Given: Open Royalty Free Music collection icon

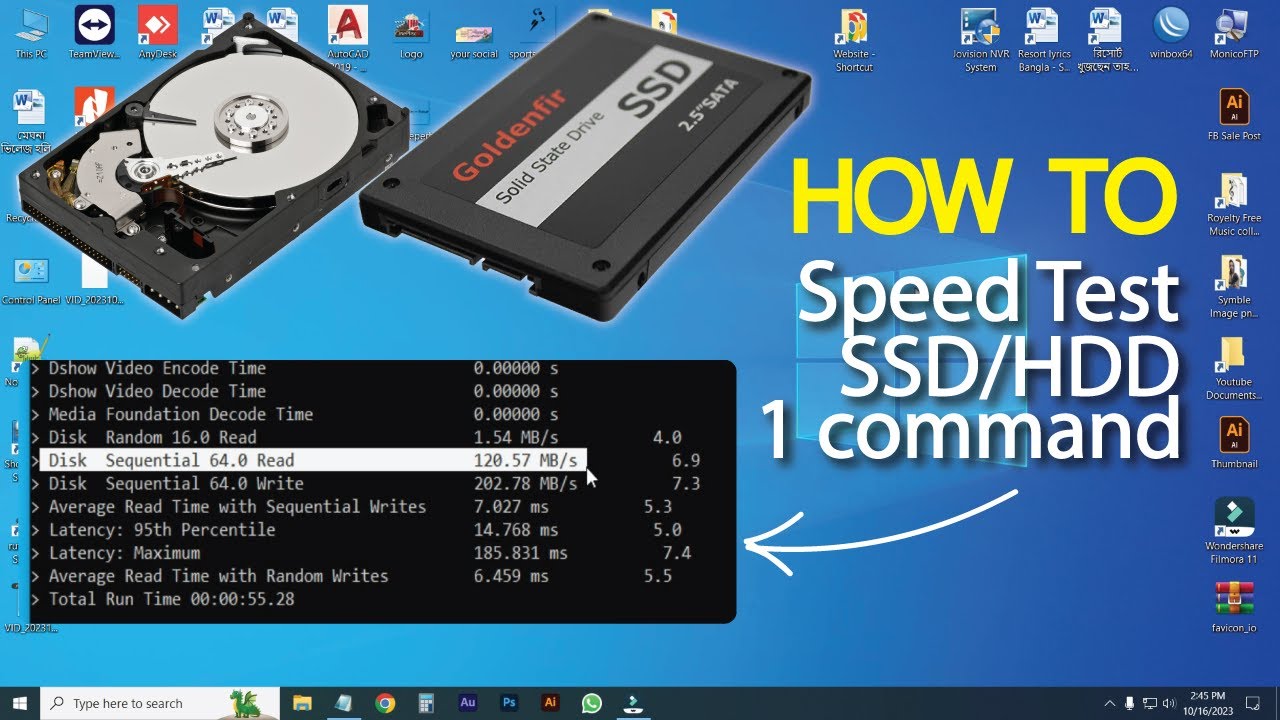Looking at the screenshot, I should pos(1234,204).
